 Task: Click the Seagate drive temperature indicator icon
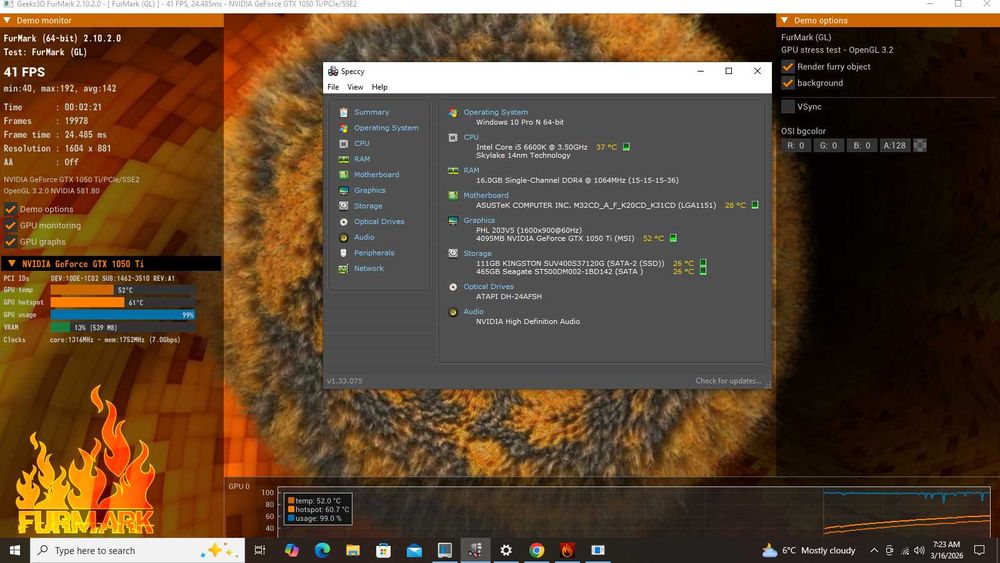point(703,271)
